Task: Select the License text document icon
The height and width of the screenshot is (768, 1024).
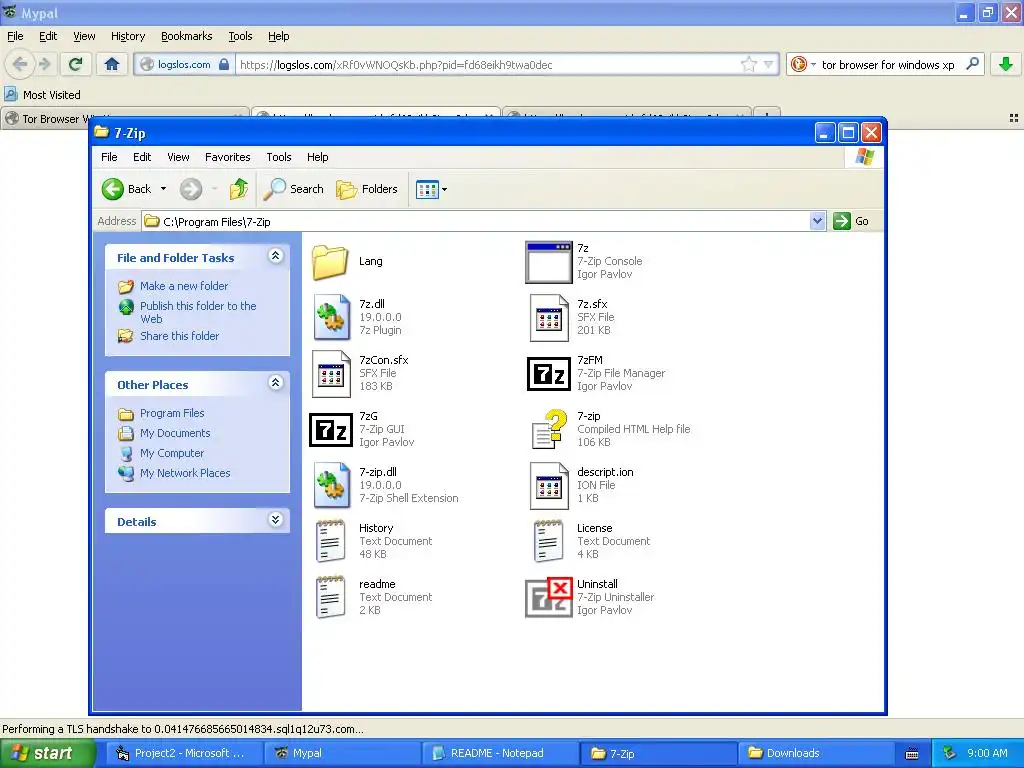Action: click(x=549, y=541)
